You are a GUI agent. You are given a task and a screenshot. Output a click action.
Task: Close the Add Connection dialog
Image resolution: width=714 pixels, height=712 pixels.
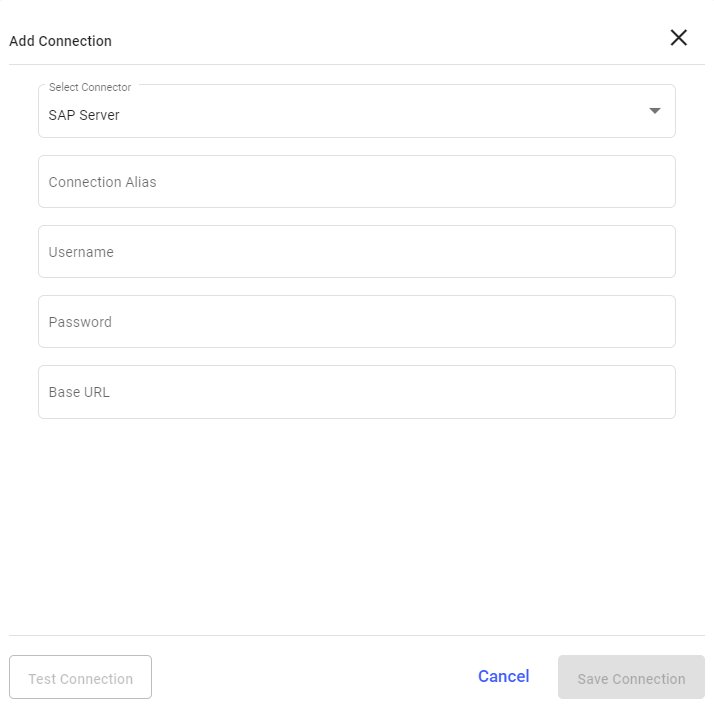[678, 38]
